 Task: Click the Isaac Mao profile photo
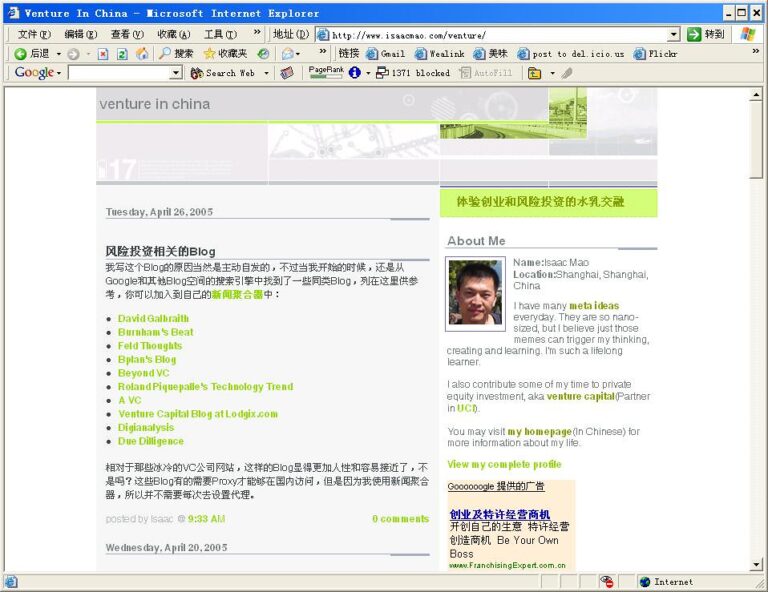click(x=475, y=294)
